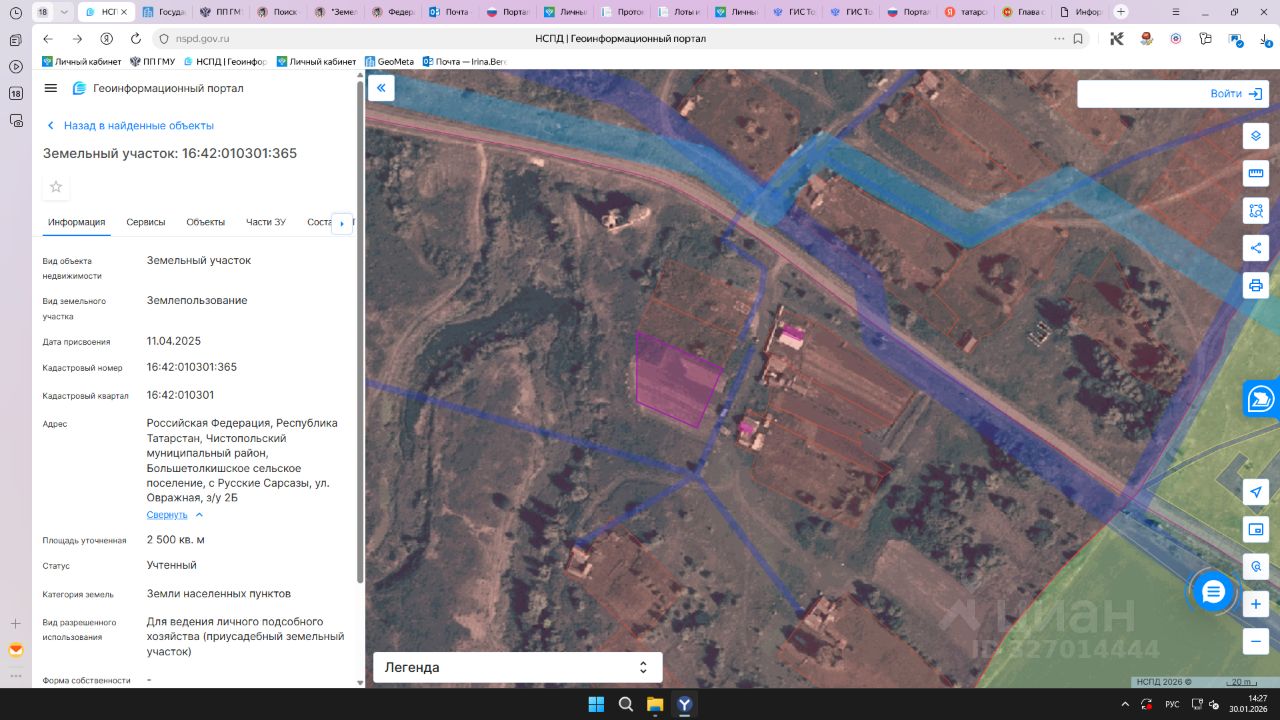Click the Геоинформационный портал logo title
Viewport: 1280px width, 720px height.
coord(158,88)
